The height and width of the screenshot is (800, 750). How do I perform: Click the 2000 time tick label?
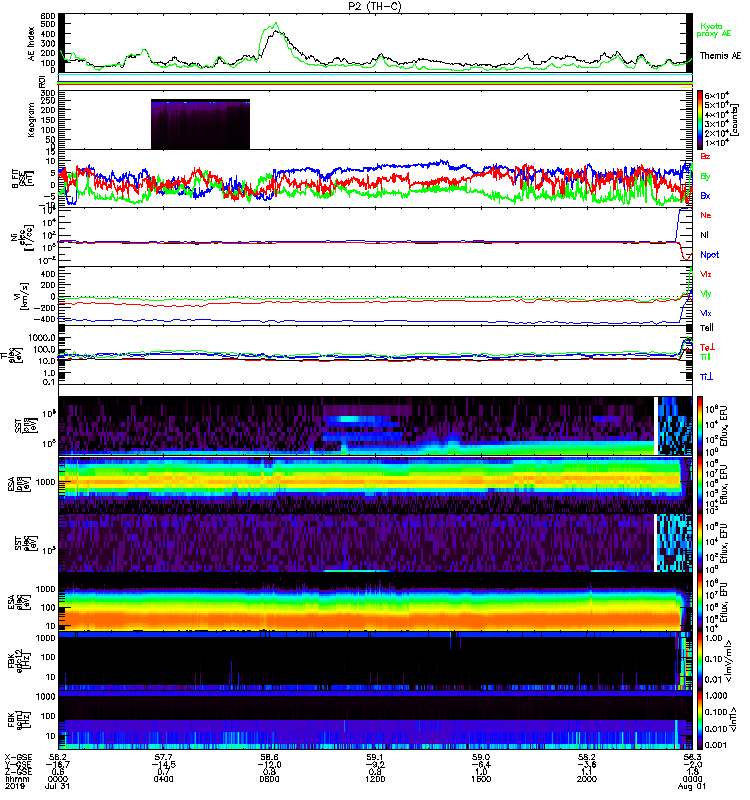[x=587, y=779]
